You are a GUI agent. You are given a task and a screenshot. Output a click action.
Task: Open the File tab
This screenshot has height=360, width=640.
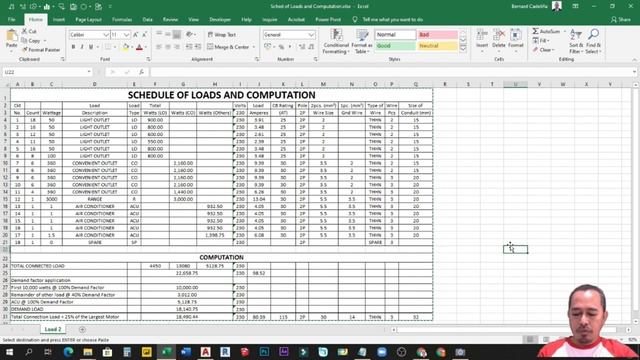point(11,20)
